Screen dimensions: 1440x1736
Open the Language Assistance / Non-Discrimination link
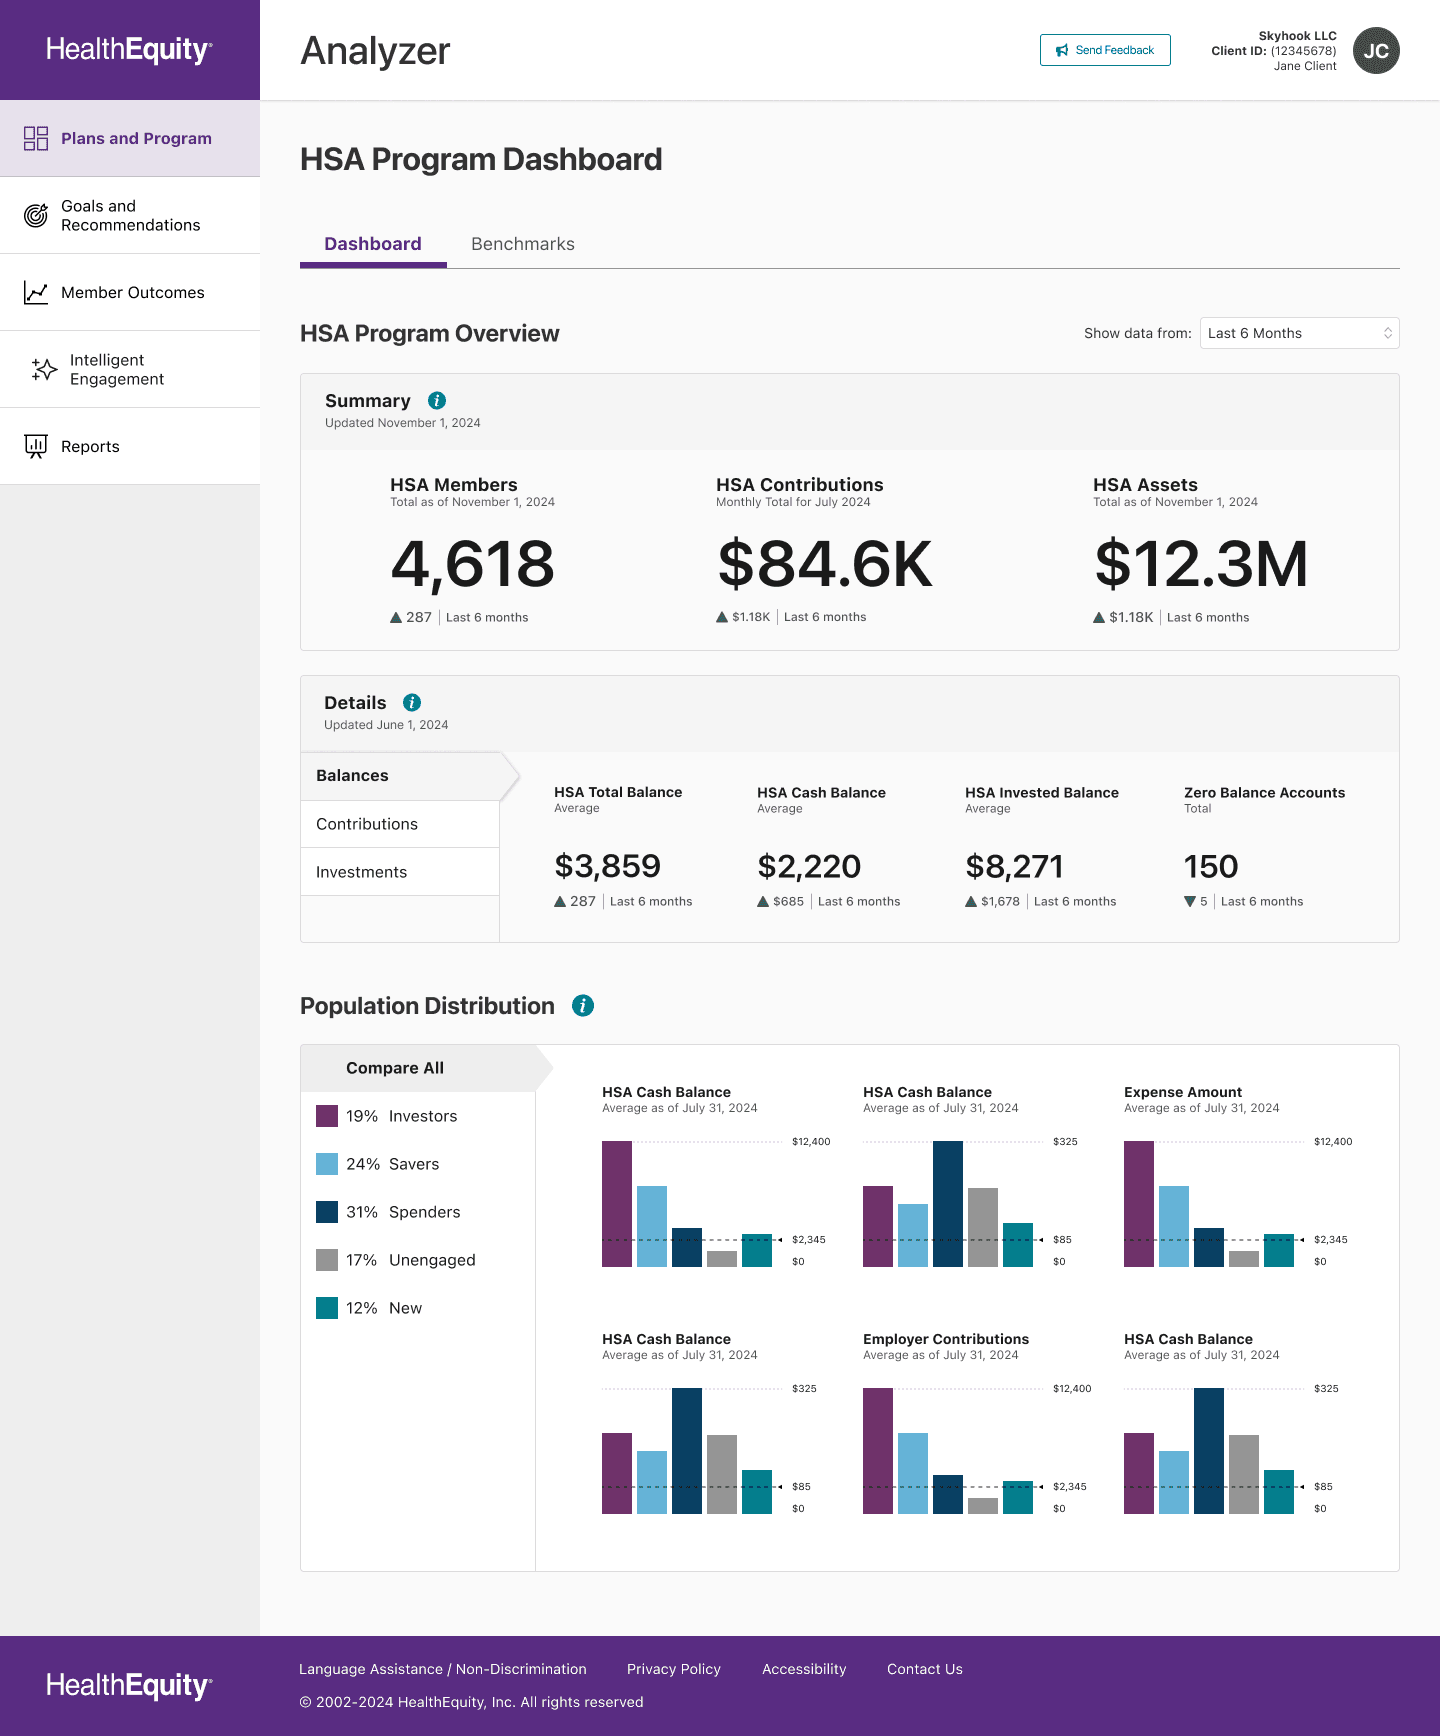pos(443,1669)
